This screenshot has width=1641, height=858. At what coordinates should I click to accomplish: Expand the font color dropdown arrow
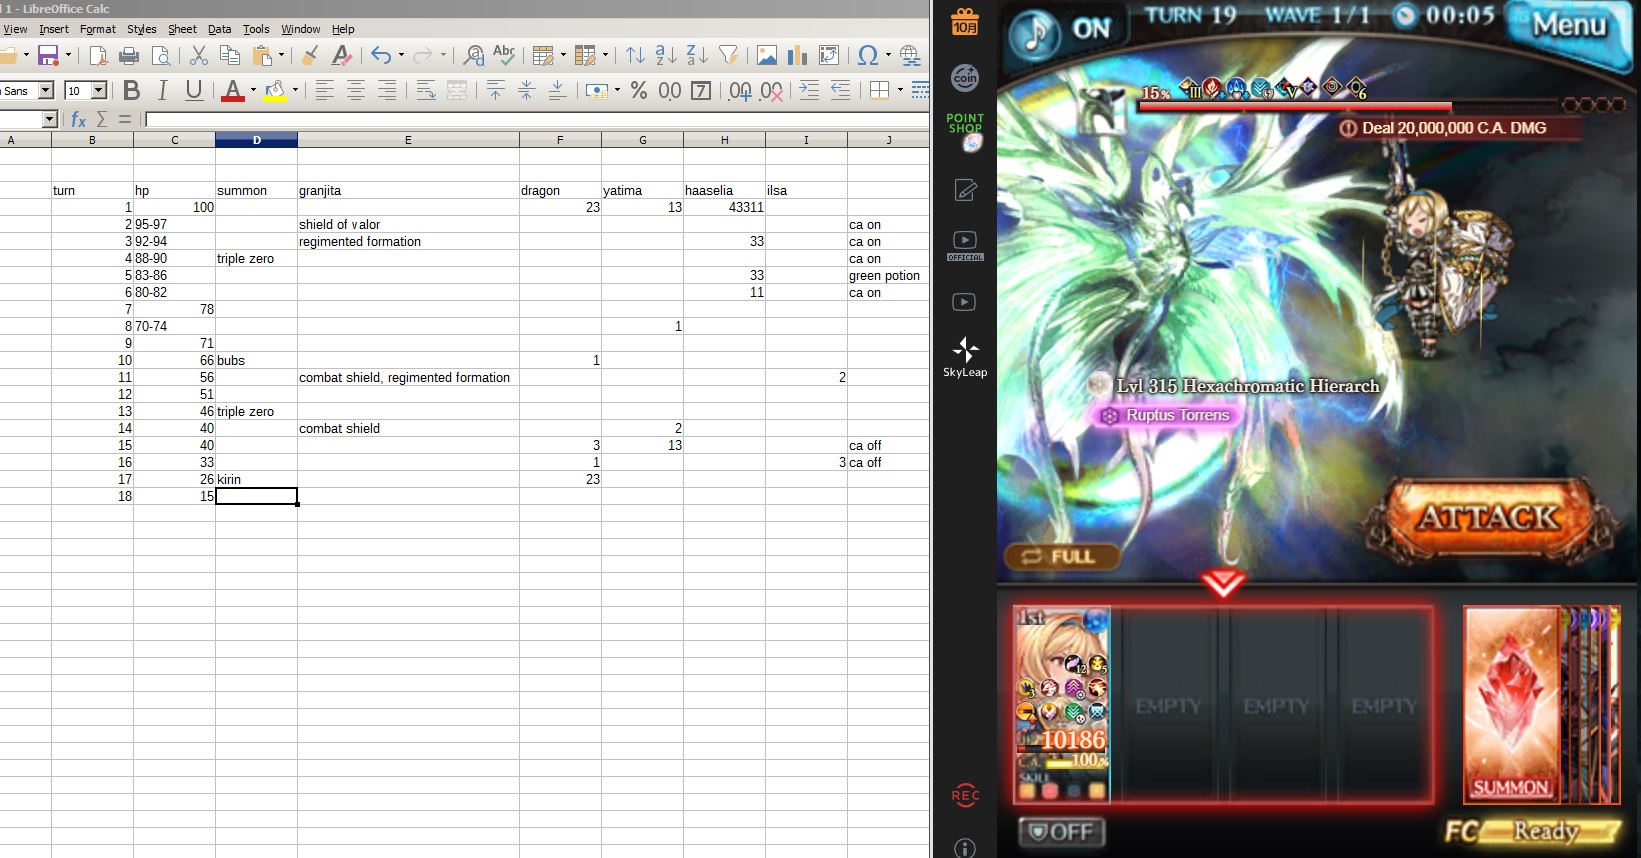click(253, 91)
